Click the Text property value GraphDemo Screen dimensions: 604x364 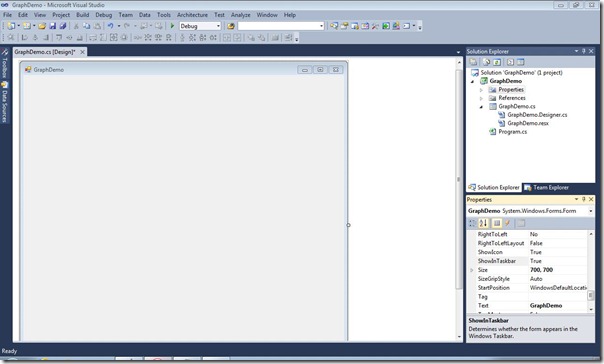[546, 305]
